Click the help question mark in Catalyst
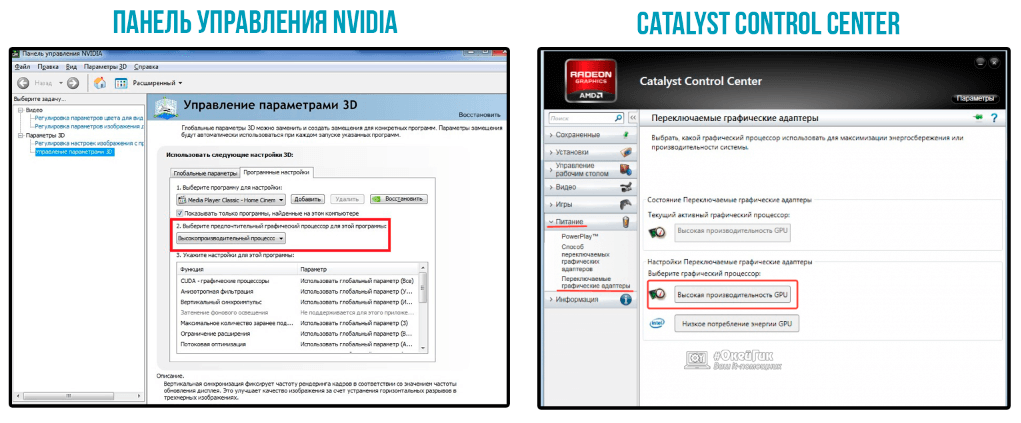The width and height of the screenshot is (1021, 423). tap(994, 118)
